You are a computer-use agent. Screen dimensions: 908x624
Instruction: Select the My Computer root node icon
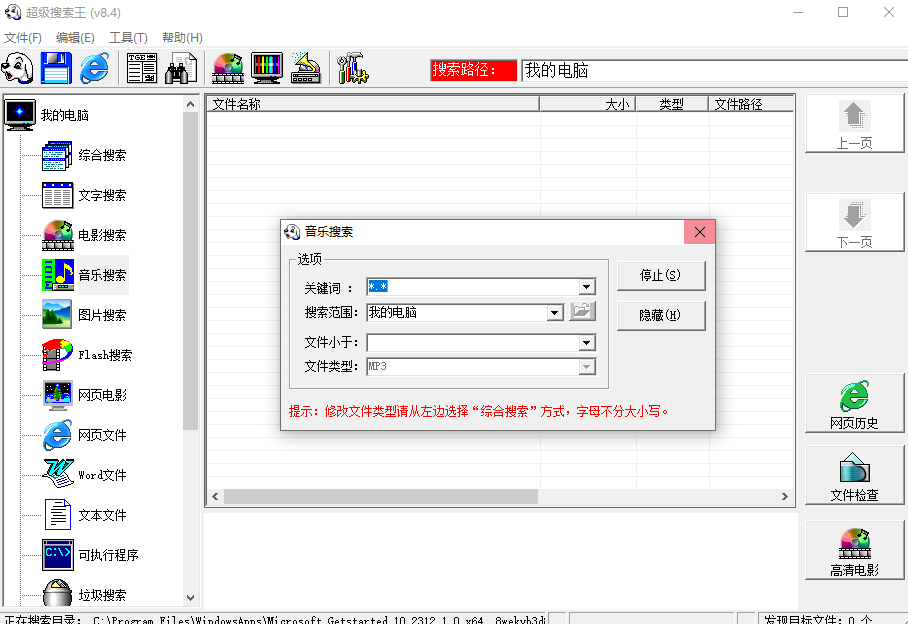pos(20,115)
